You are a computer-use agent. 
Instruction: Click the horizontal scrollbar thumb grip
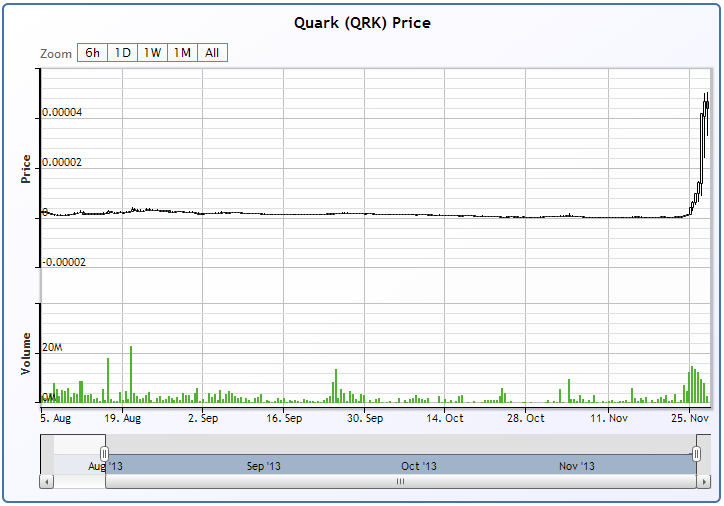pyautogui.click(x=400, y=482)
